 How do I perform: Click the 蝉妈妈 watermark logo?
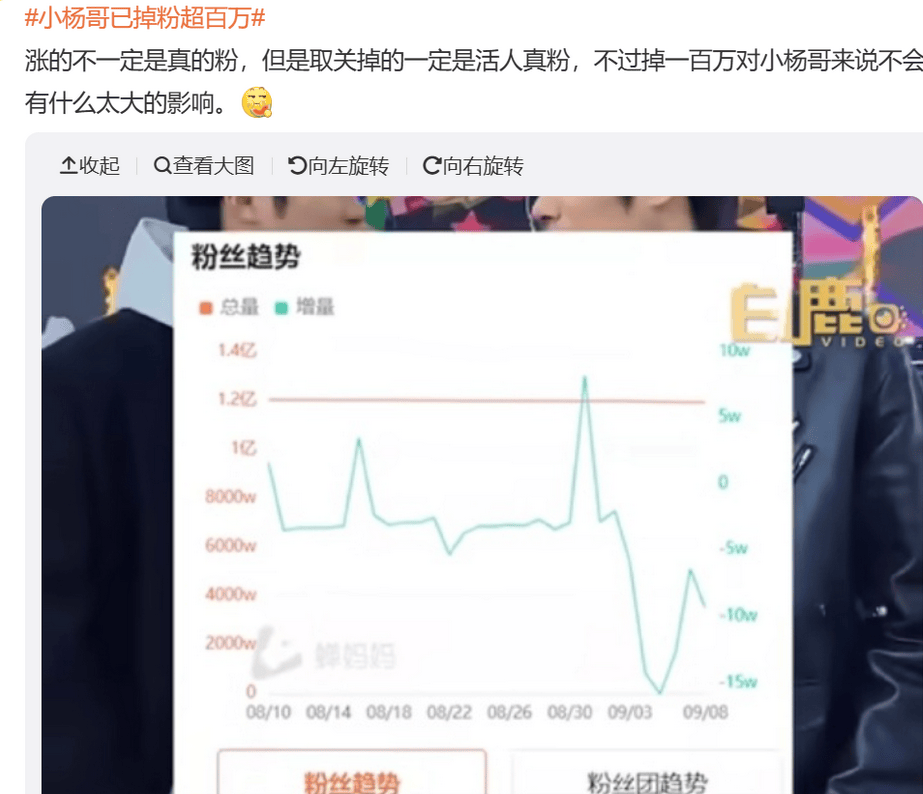(325, 653)
